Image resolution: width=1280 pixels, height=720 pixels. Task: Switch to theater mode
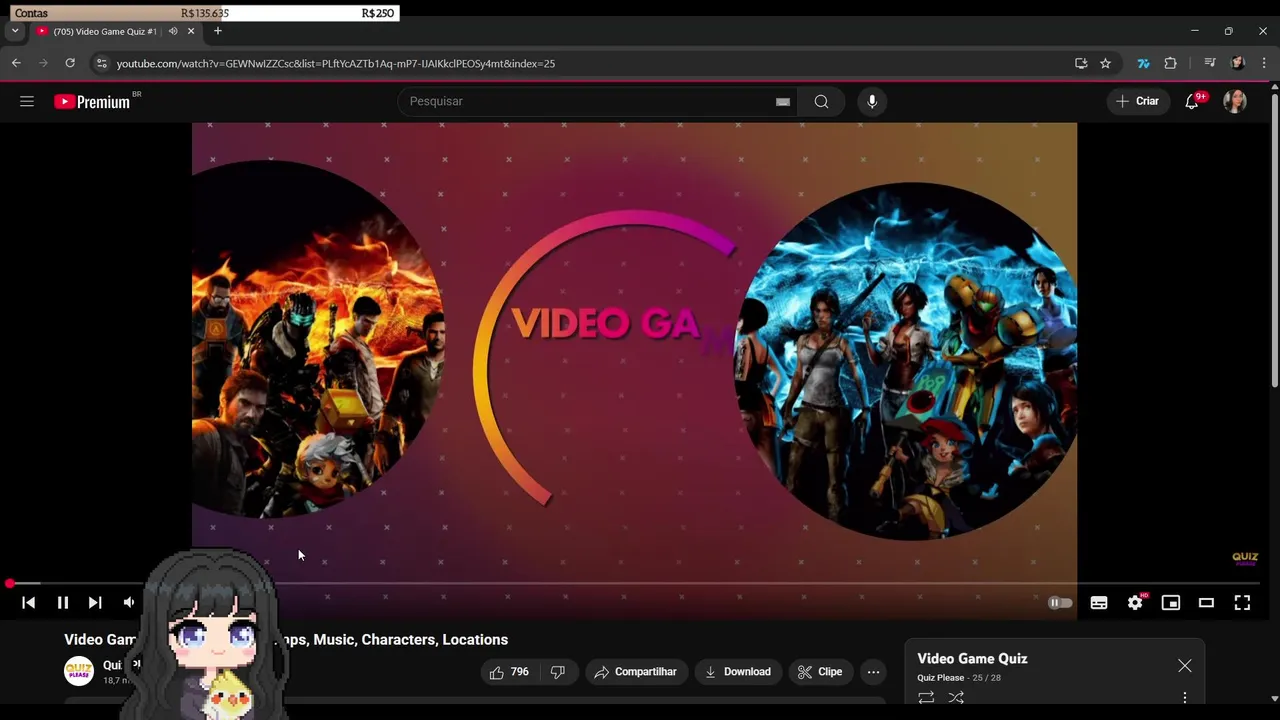point(1206,602)
